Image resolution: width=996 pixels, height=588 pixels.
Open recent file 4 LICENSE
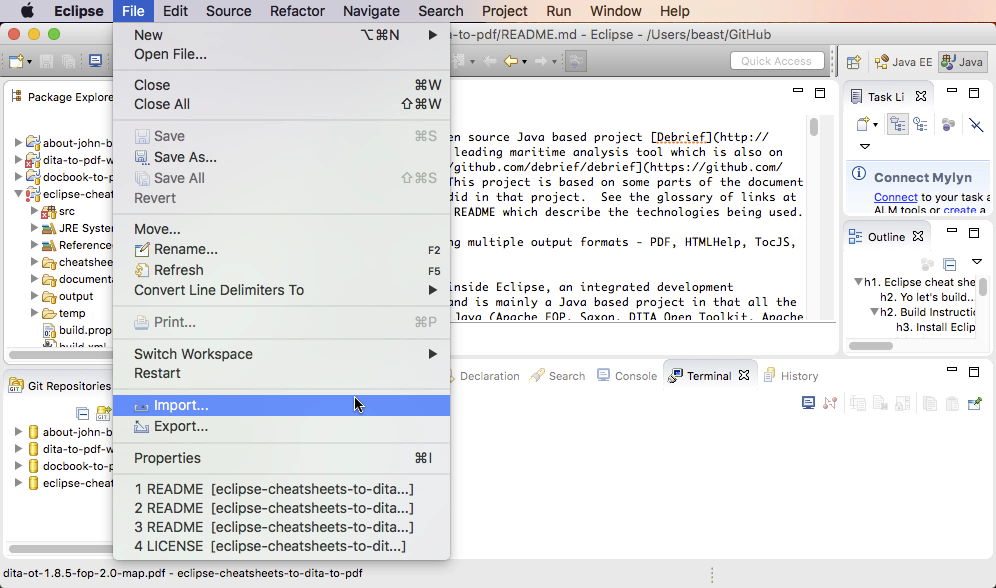pyautogui.click(x=281, y=546)
